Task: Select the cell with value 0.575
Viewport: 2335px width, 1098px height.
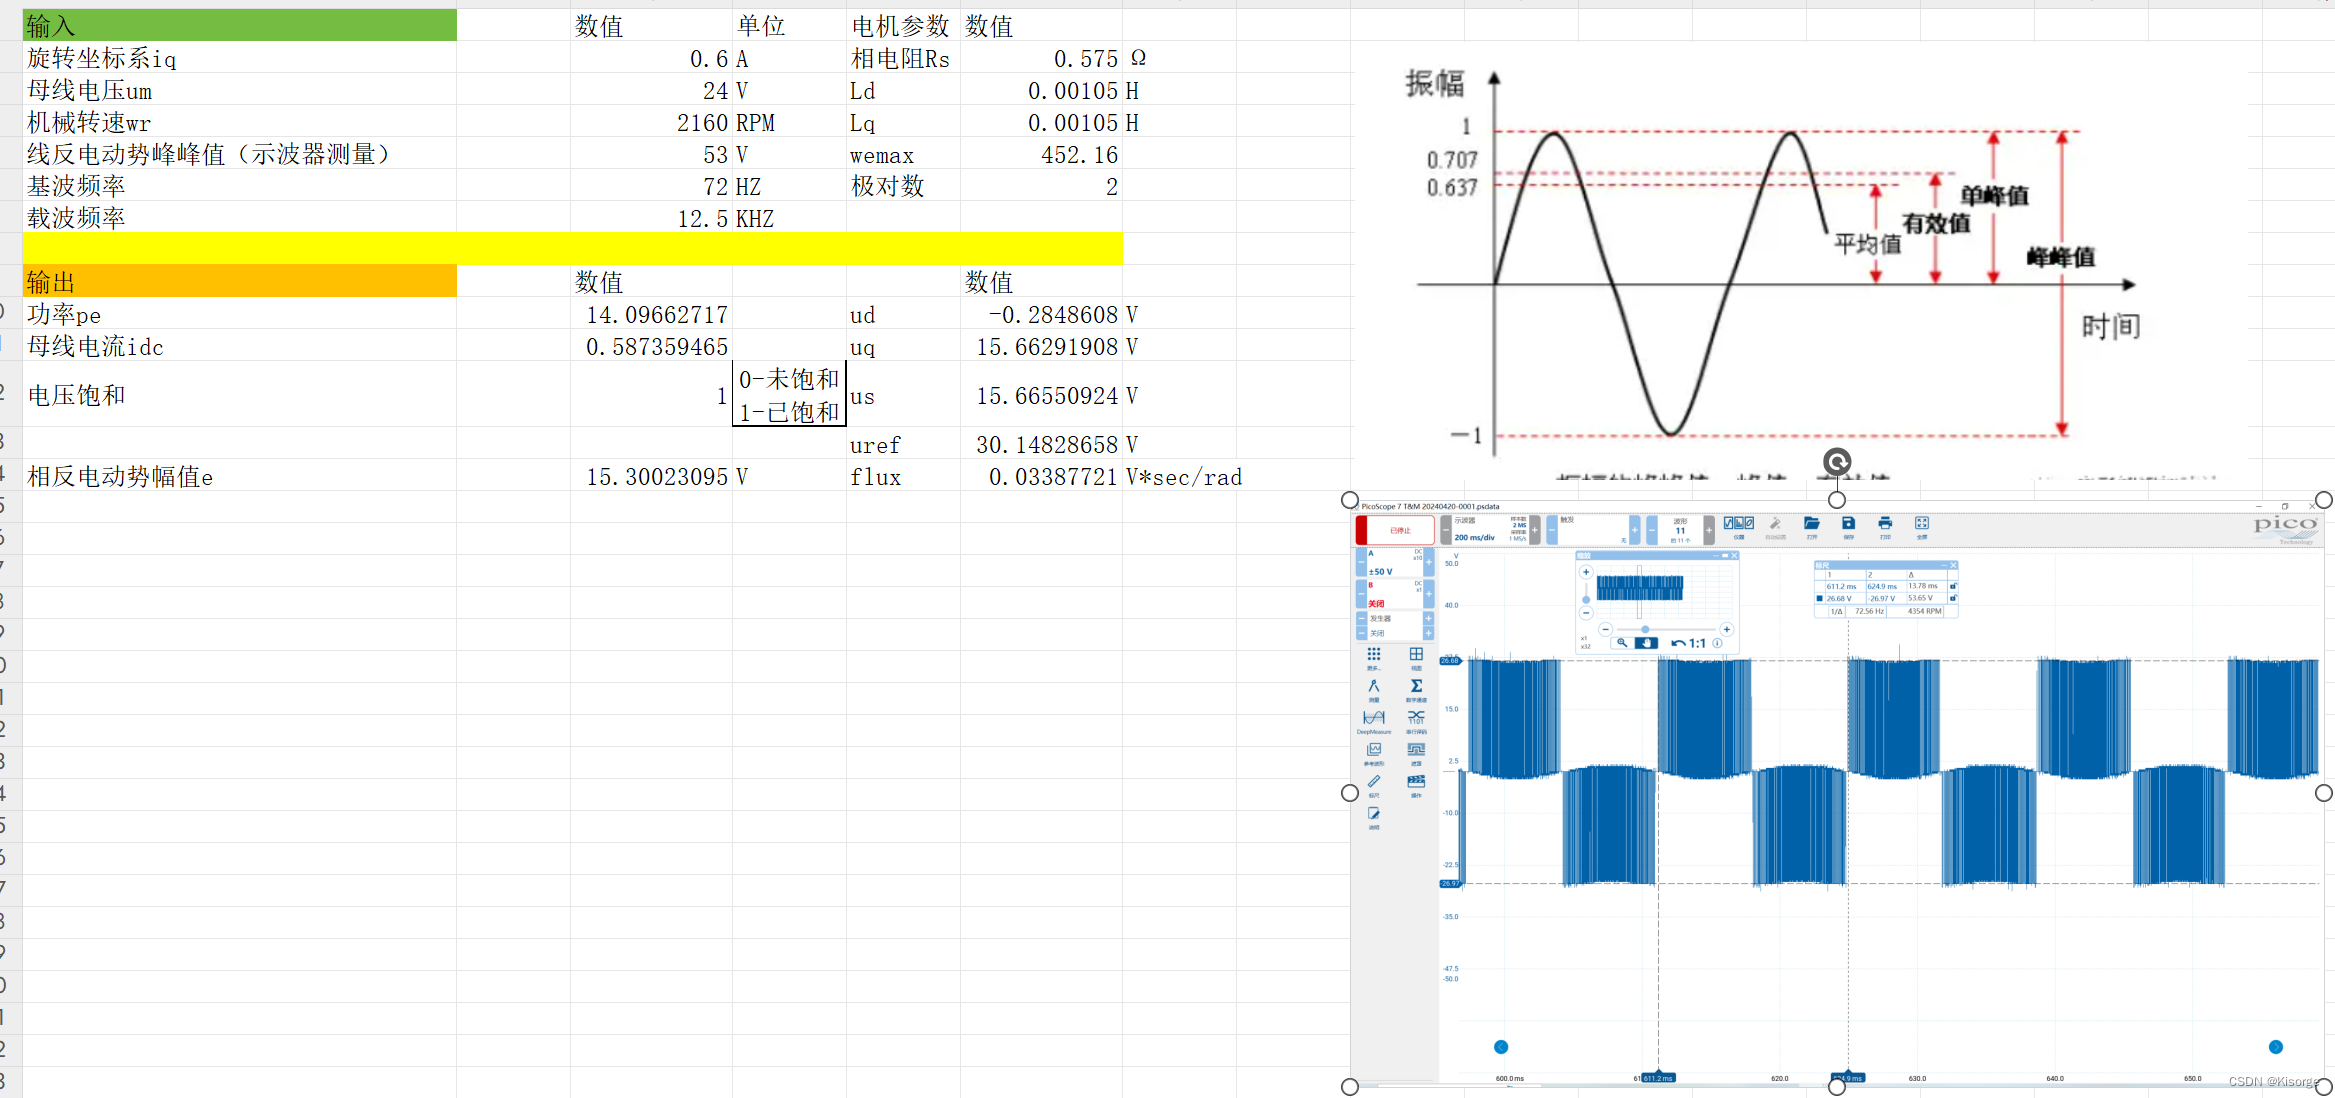Action: [x=1041, y=58]
